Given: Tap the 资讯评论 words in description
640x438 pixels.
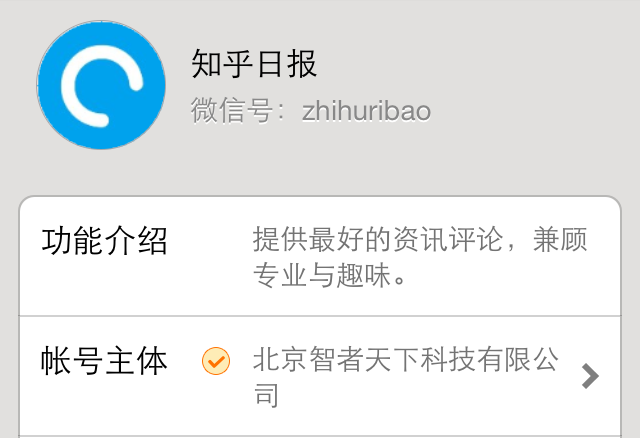Looking at the screenshot, I should click(x=448, y=239).
